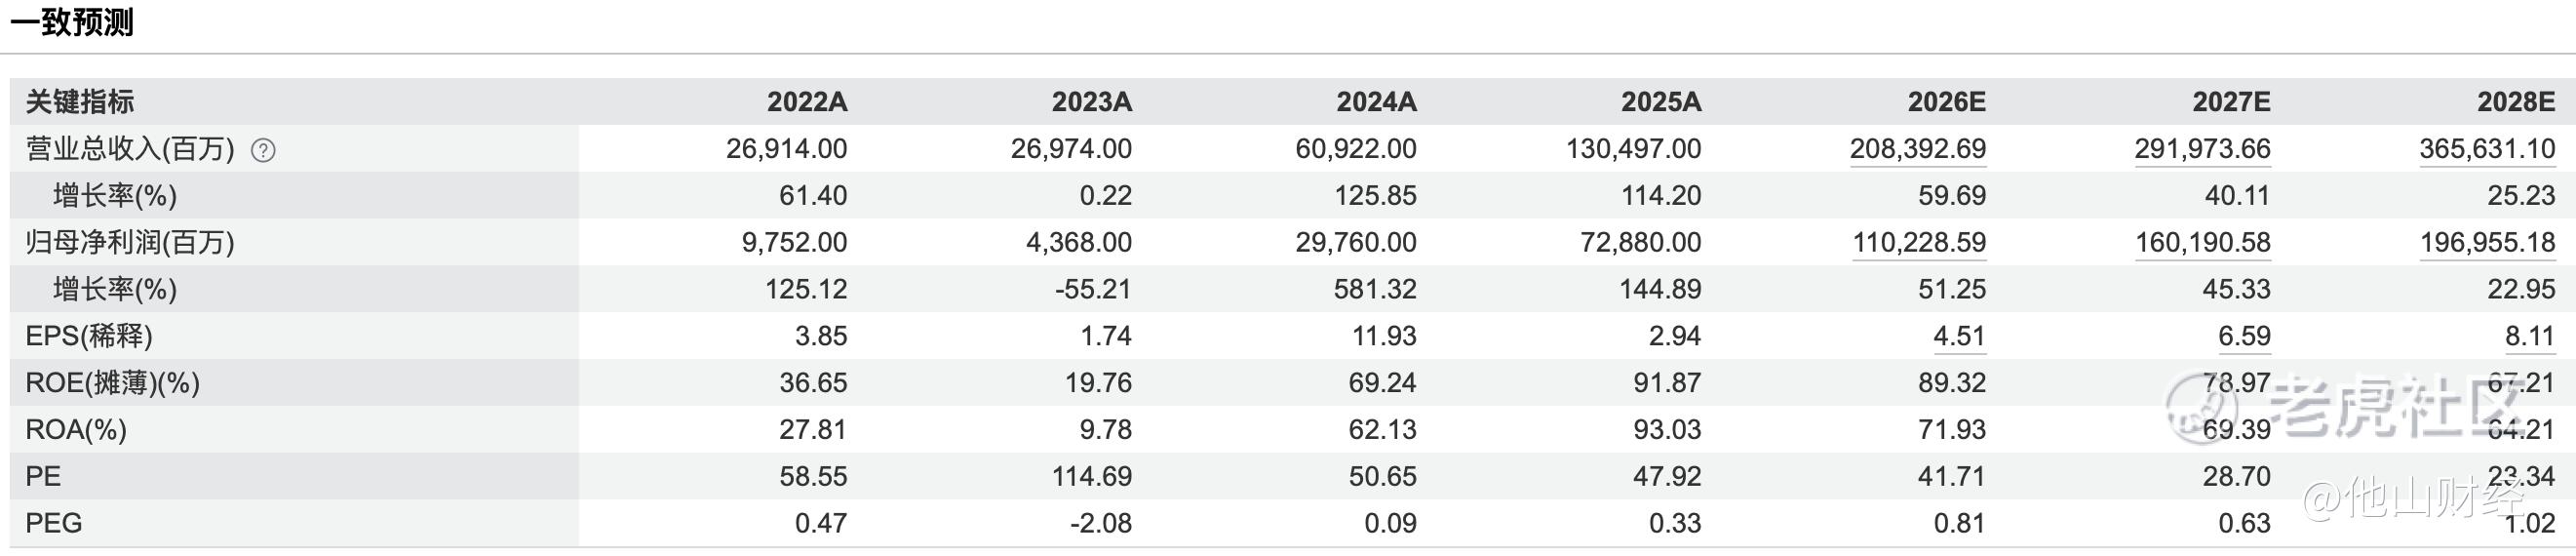Click the 一致预测 section title
Image resolution: width=2576 pixels, height=556 pixels.
point(72,22)
